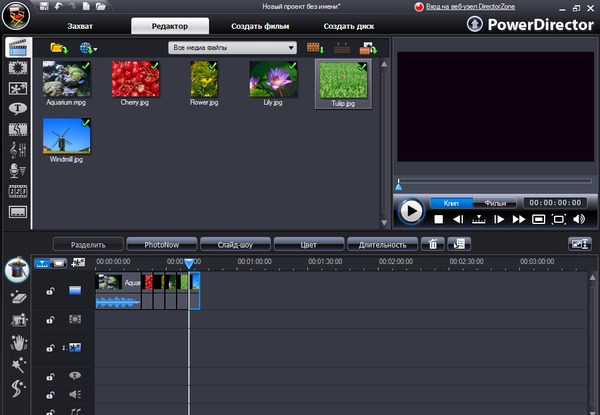Viewport: 600px width, 415px height.
Task: Toggle the video track lock
Action: coord(50,291)
